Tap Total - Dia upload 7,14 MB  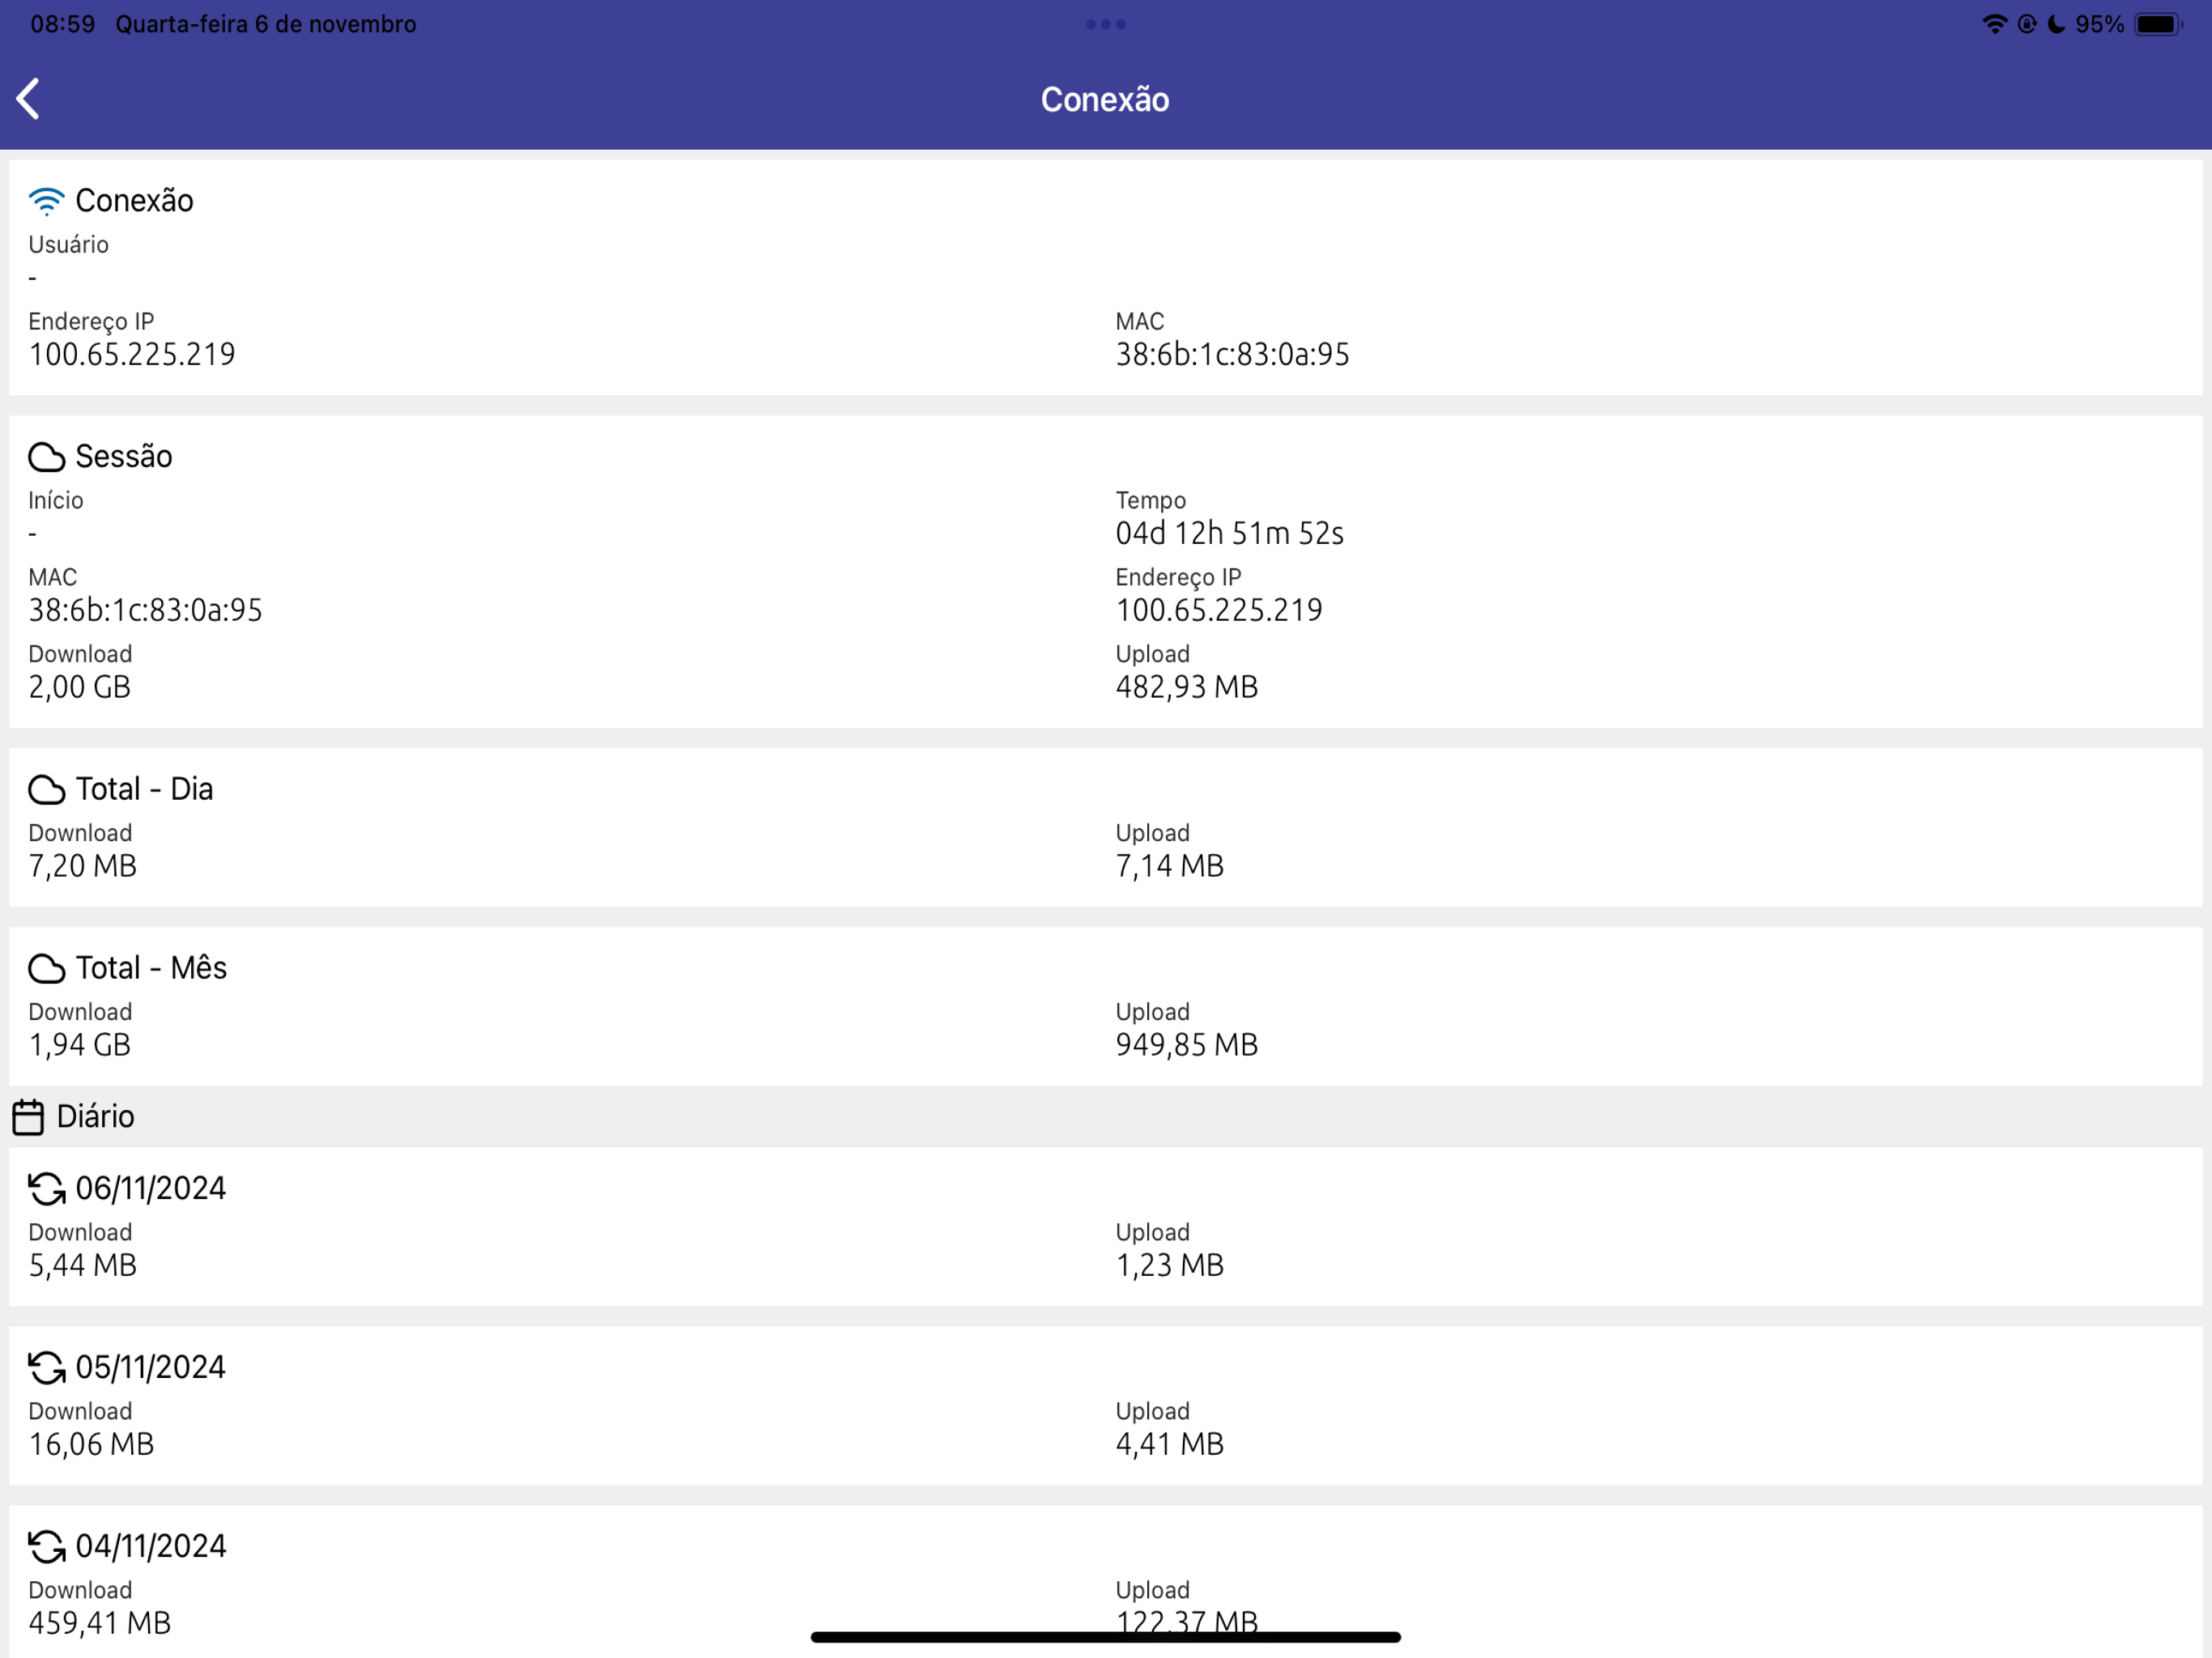(1170, 866)
